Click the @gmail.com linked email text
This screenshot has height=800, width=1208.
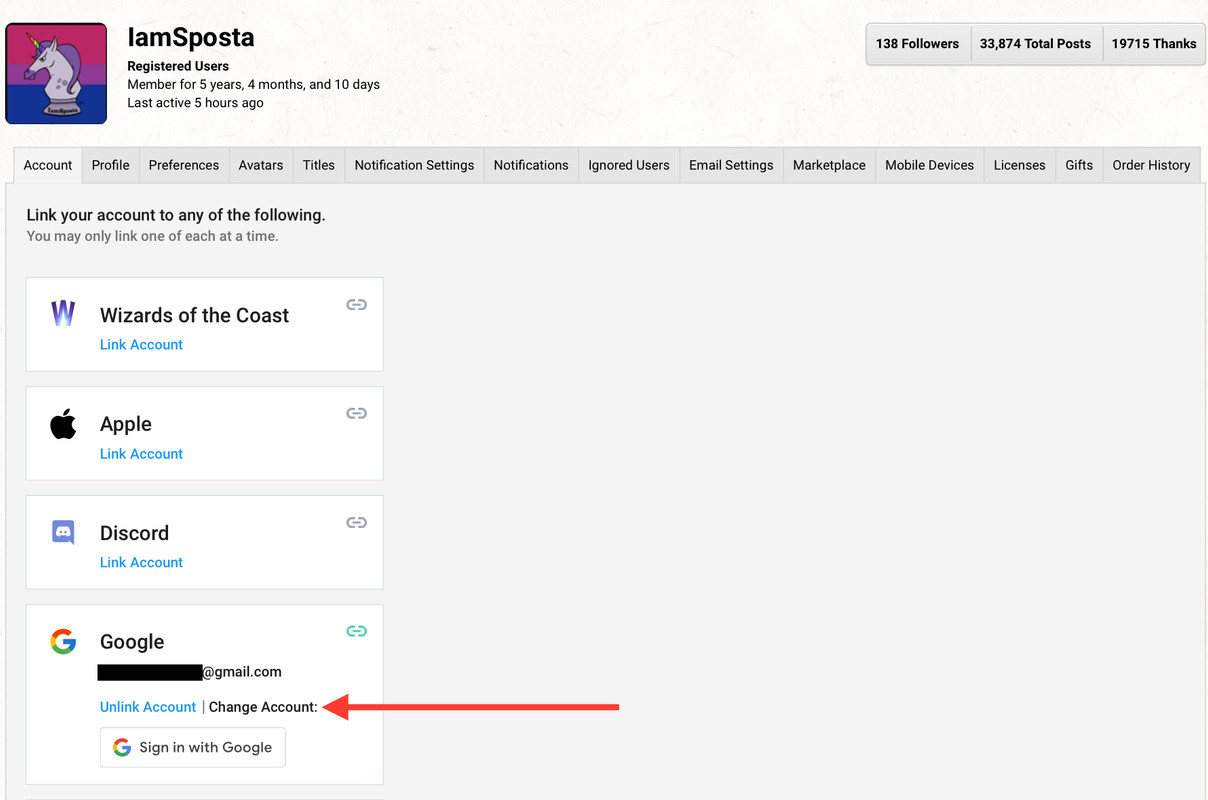pyautogui.click(x=189, y=672)
